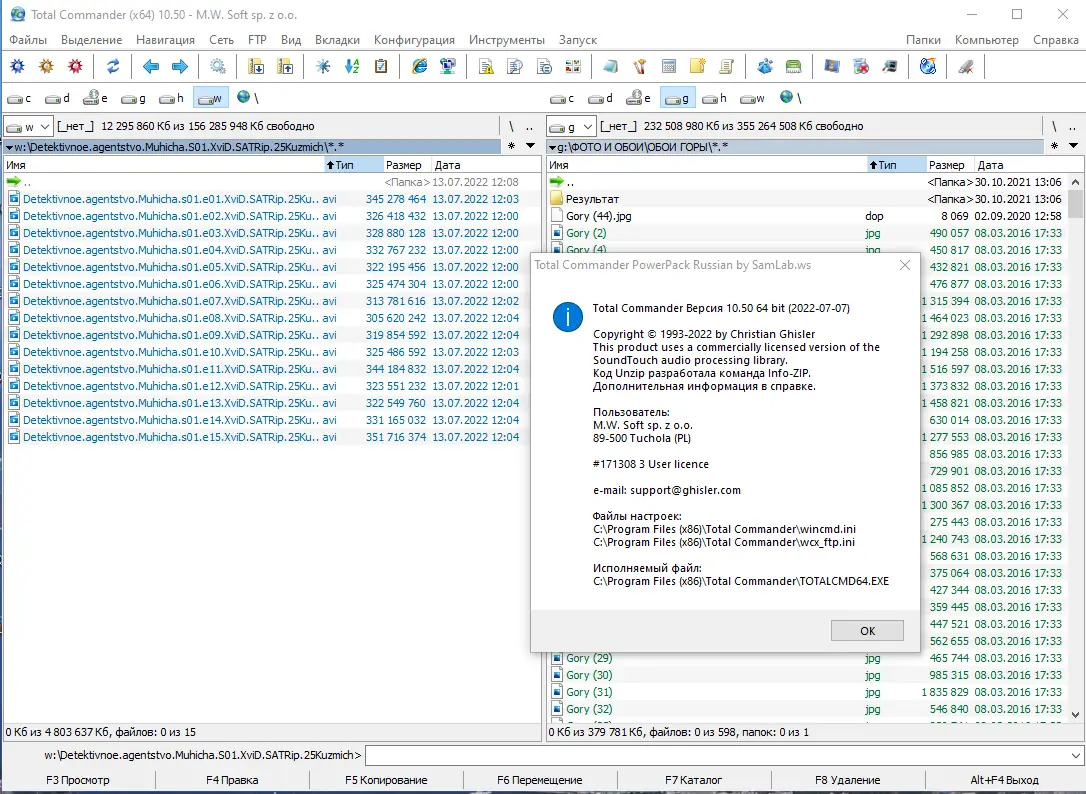
Task: Switch right panel to drive w
Action: [x=752, y=98]
